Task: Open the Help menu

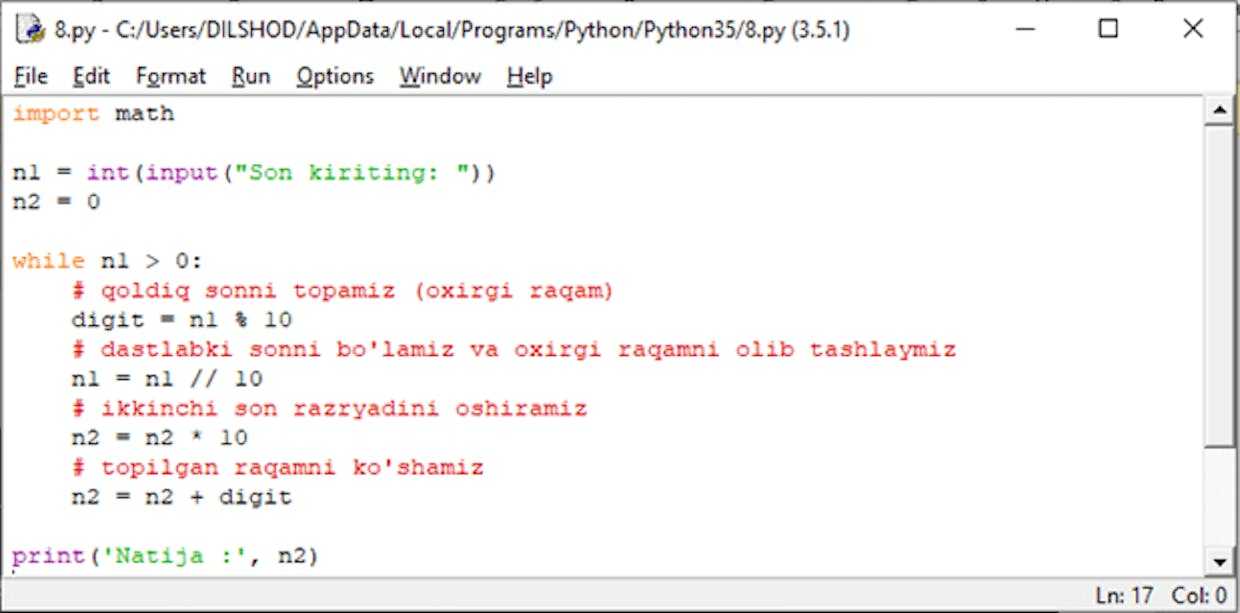Action: (x=529, y=76)
